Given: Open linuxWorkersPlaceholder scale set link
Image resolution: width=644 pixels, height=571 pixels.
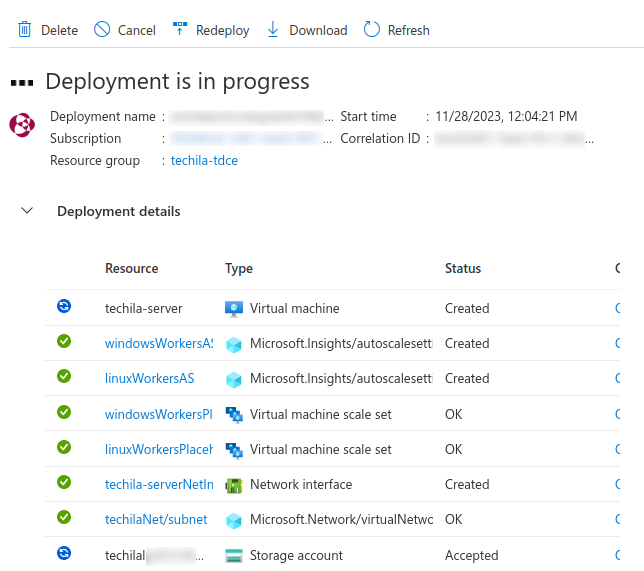Looking at the screenshot, I should 158,450.
